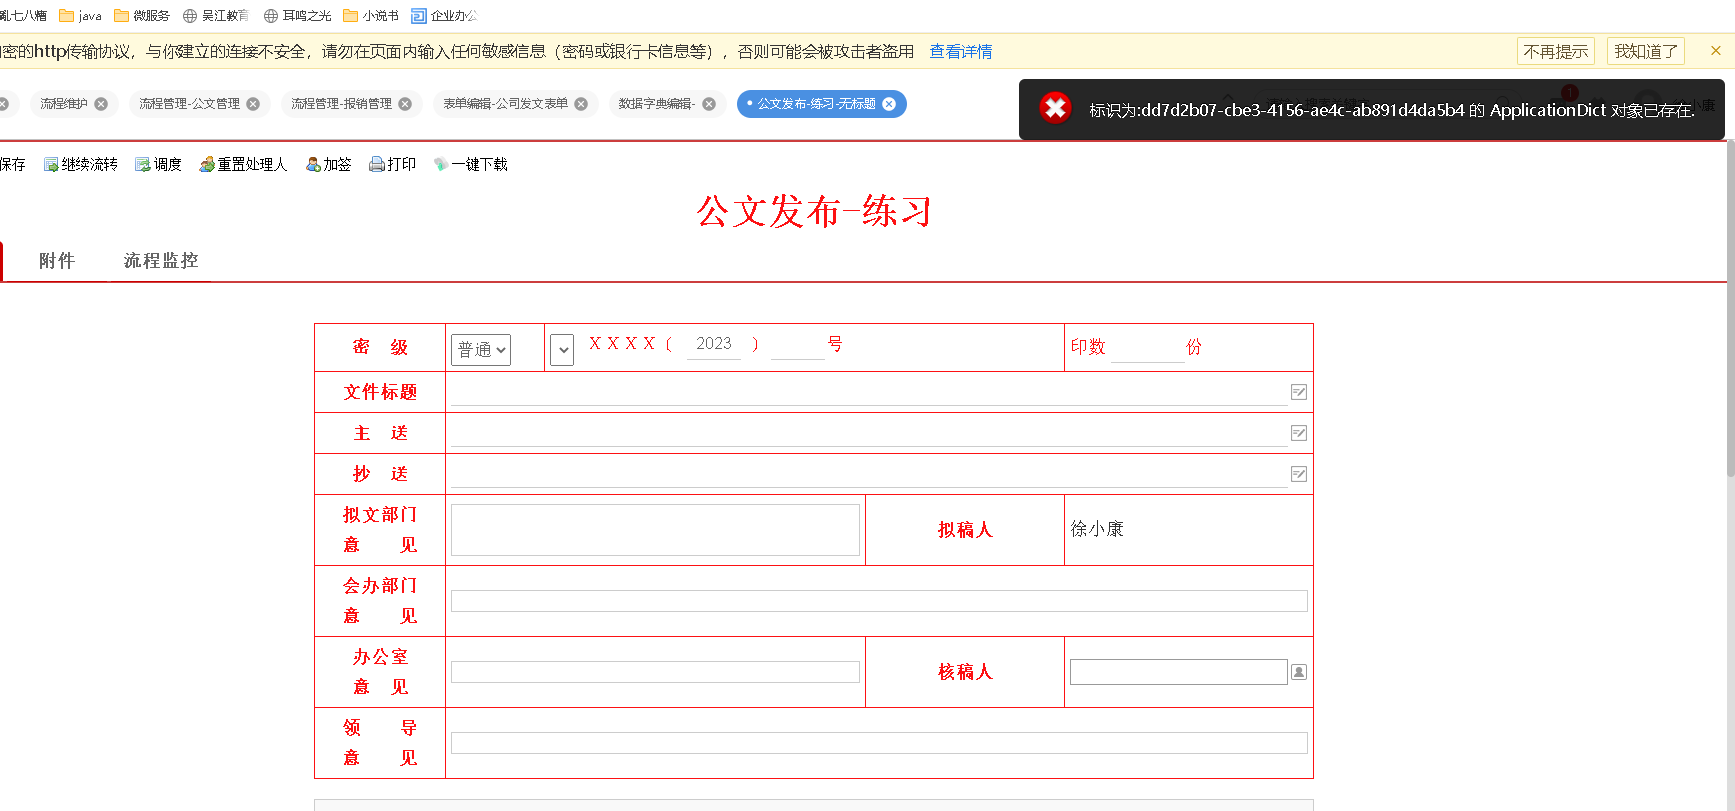Focus the 印数 copies field
Screen dimensions: 1735x811
[x=1147, y=348]
